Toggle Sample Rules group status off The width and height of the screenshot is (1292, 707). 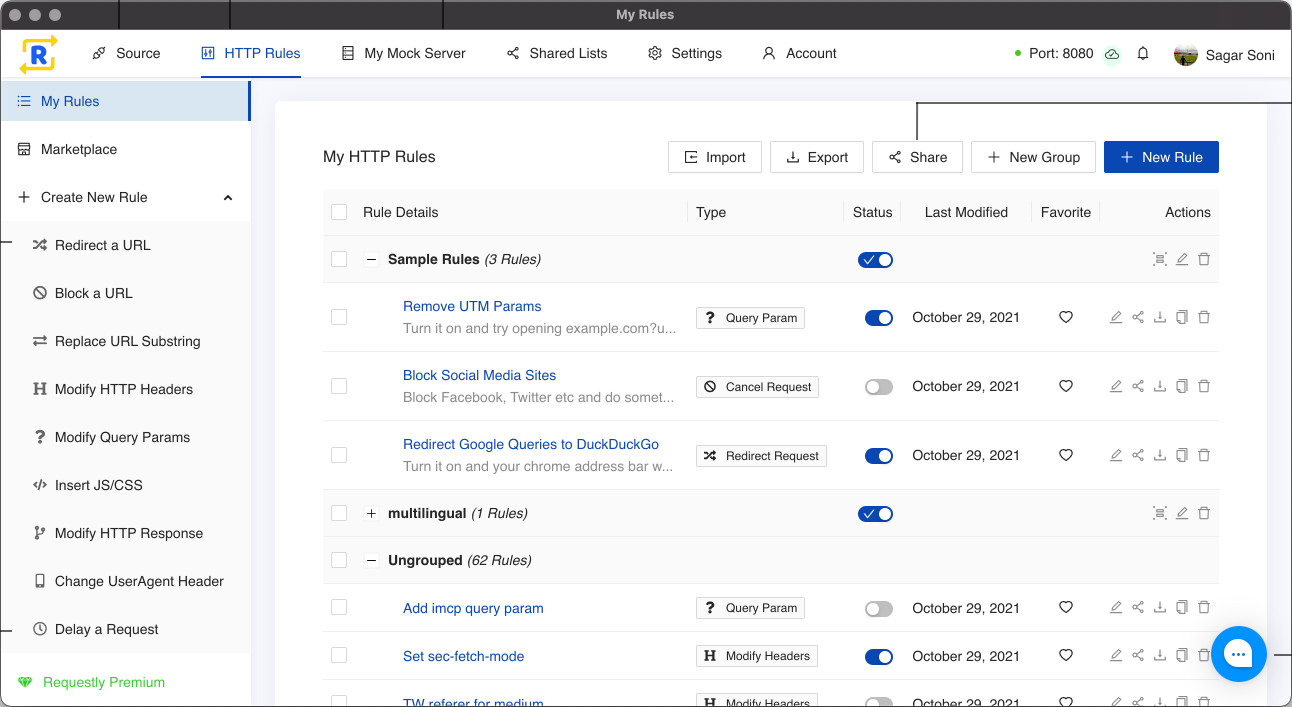click(x=875, y=260)
